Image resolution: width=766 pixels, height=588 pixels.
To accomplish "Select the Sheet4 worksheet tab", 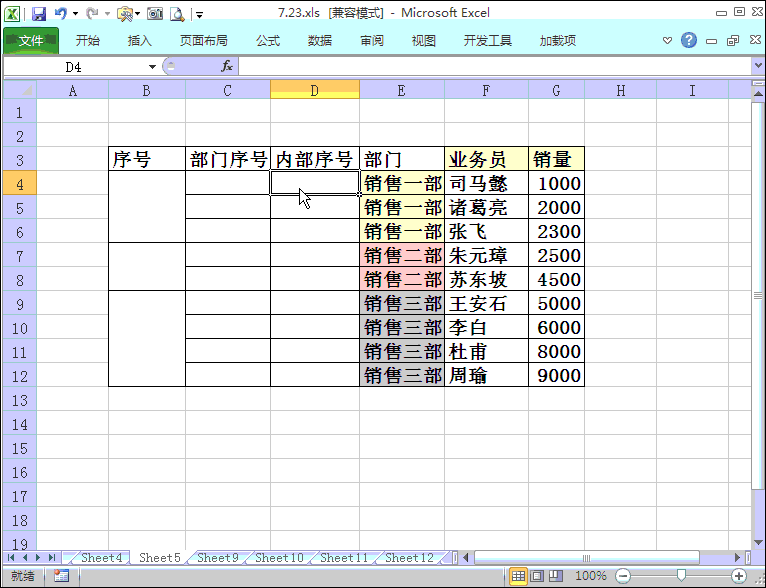I will pyautogui.click(x=101, y=558).
